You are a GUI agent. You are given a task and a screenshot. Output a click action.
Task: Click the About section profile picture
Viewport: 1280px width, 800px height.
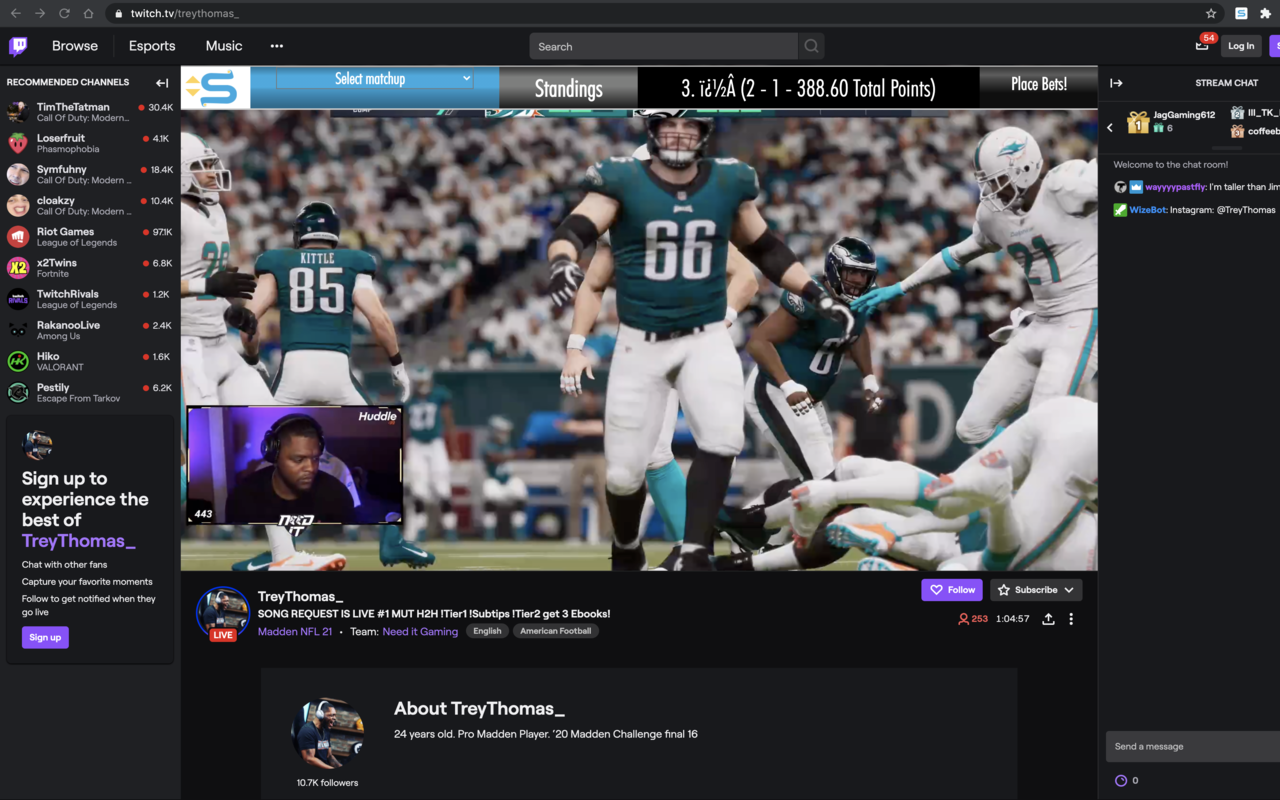(327, 734)
